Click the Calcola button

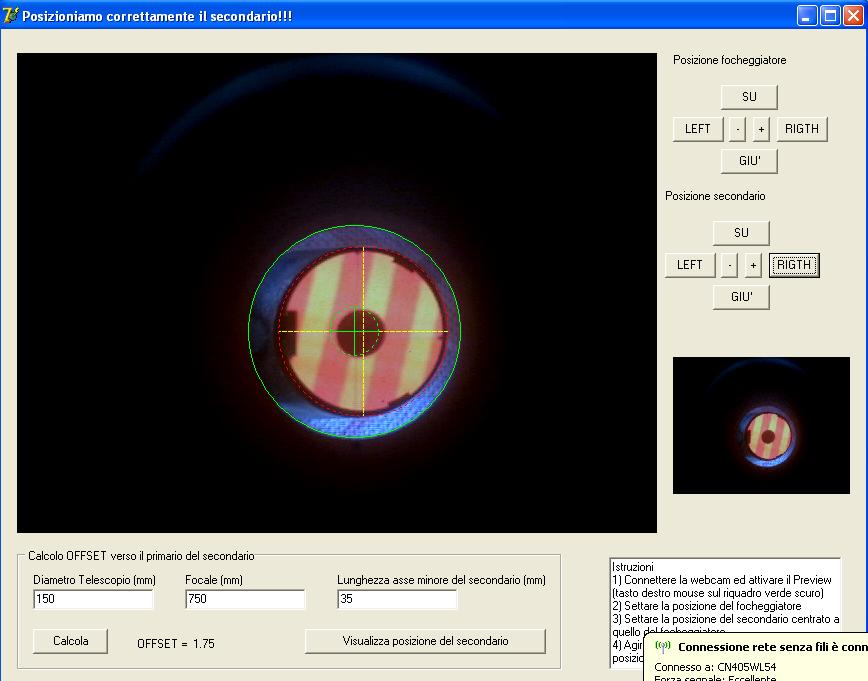coord(70,641)
